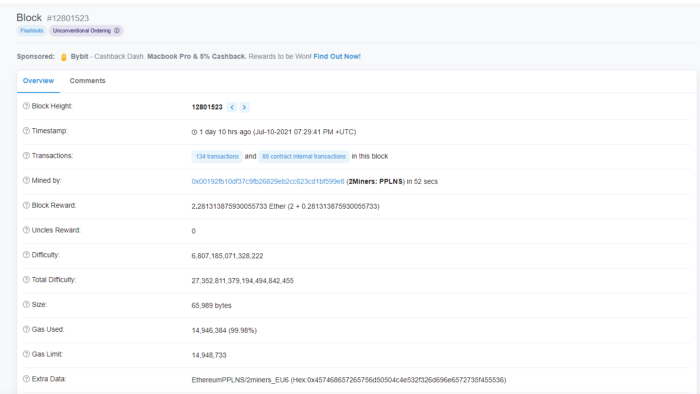700x394 pixels.
Task: Click help icon beside Transactions
Action: click(x=26, y=156)
